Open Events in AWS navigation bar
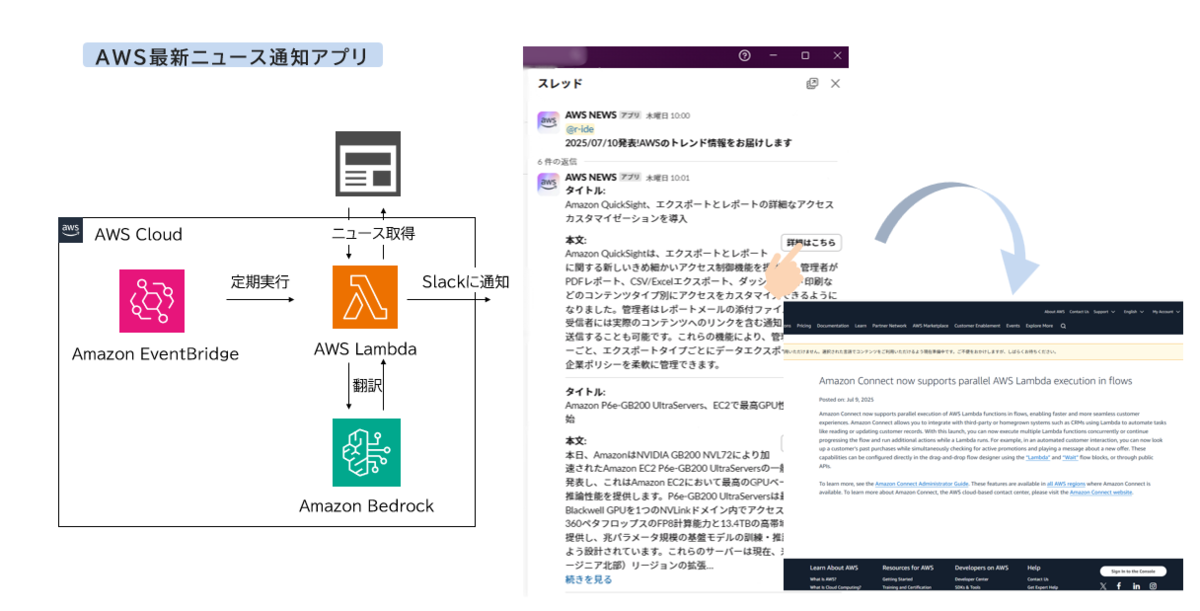The image size is (1200, 611). tap(1013, 326)
